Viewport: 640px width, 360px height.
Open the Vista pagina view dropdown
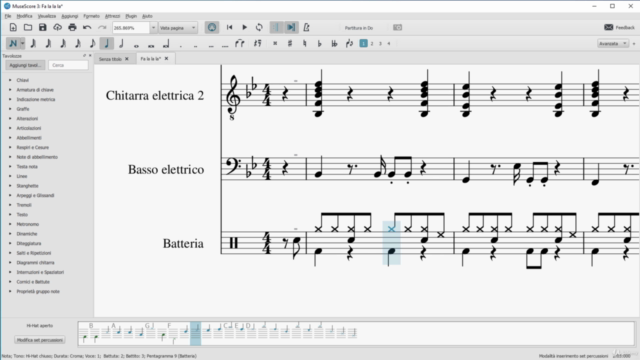[x=178, y=28]
